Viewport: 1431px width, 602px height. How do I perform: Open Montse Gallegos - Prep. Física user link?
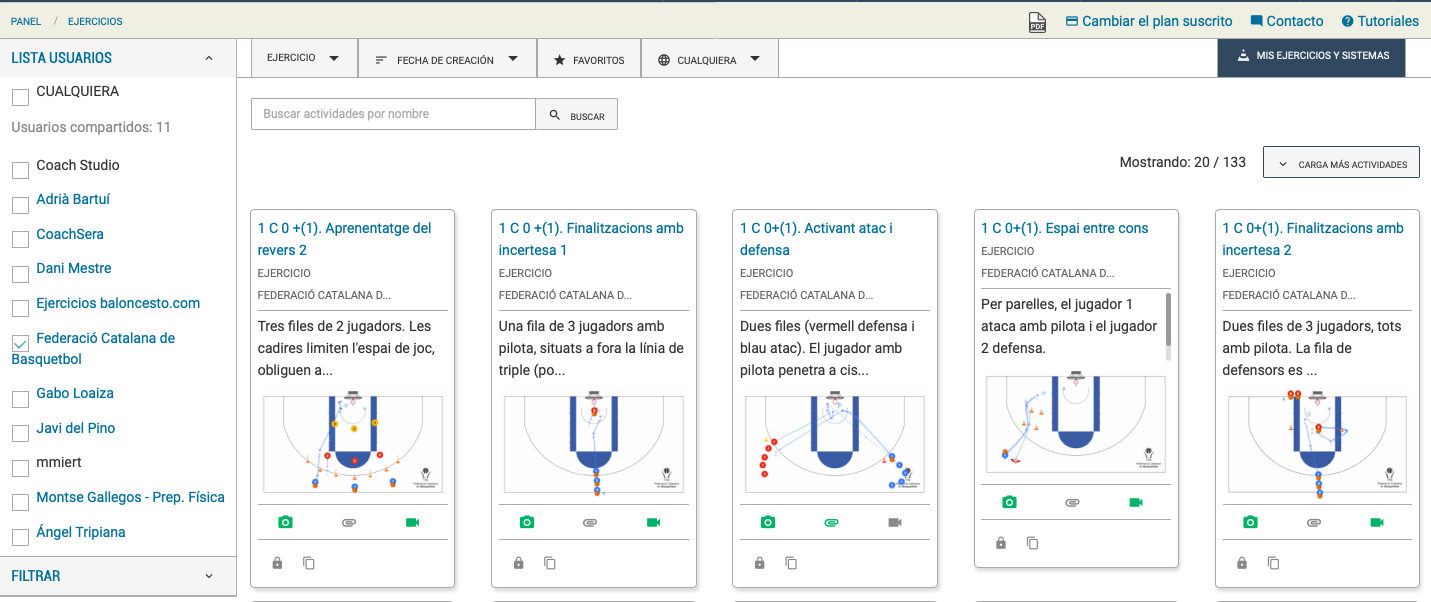coord(130,497)
